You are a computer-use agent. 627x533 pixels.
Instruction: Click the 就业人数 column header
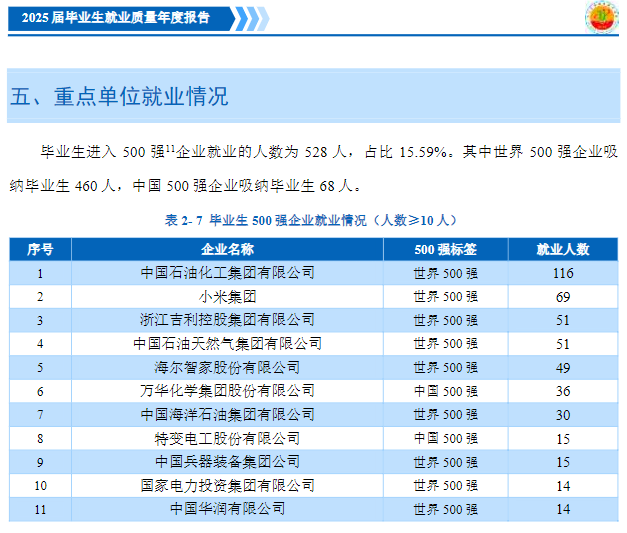tap(563, 249)
